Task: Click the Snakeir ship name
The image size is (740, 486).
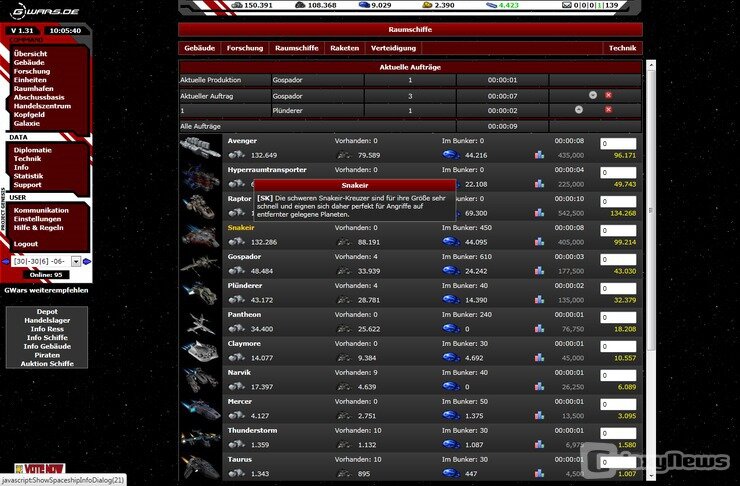Action: (241, 228)
